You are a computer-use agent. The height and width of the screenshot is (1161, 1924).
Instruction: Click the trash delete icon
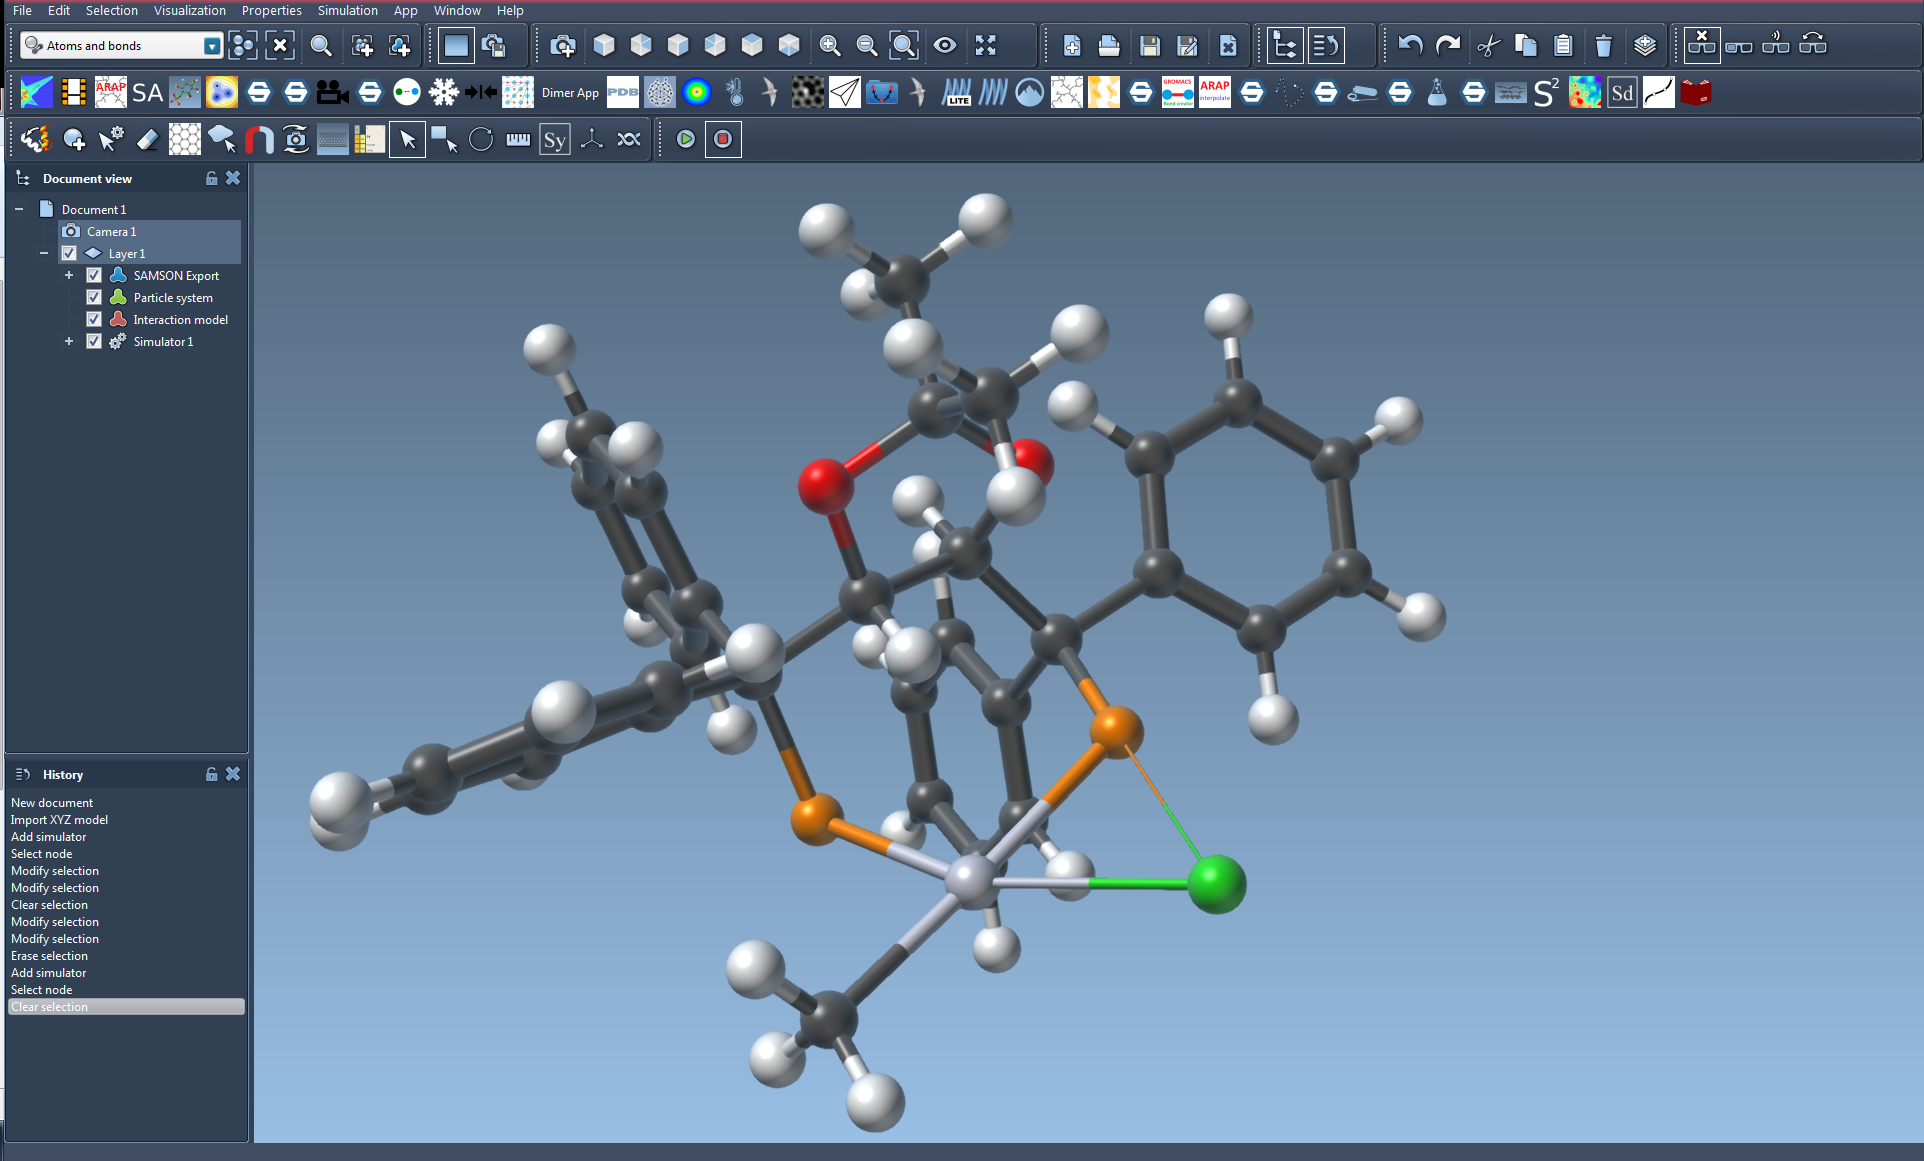click(x=1603, y=45)
